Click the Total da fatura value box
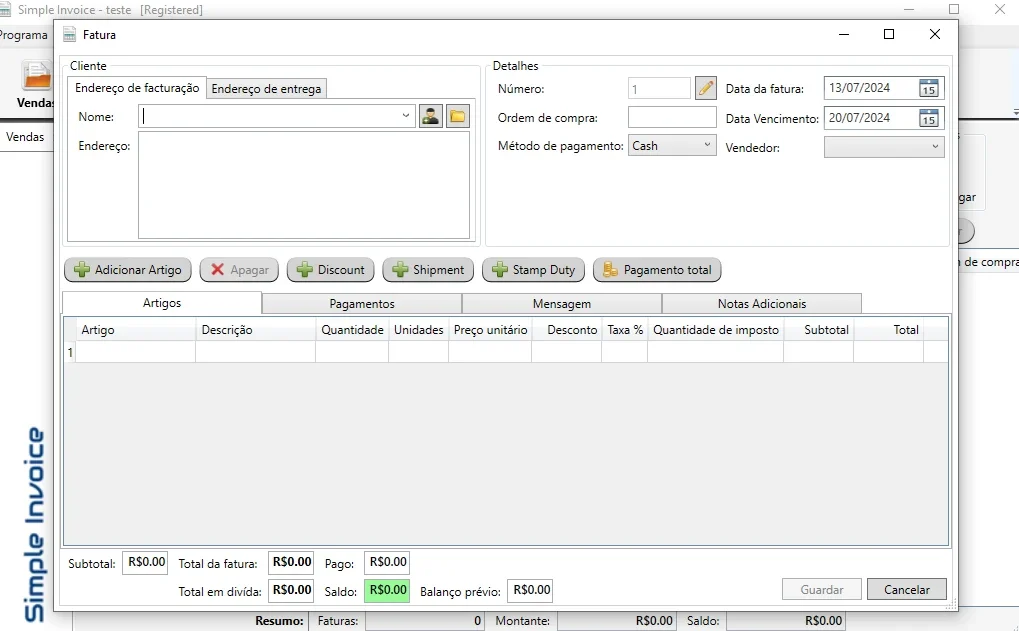 (x=291, y=562)
